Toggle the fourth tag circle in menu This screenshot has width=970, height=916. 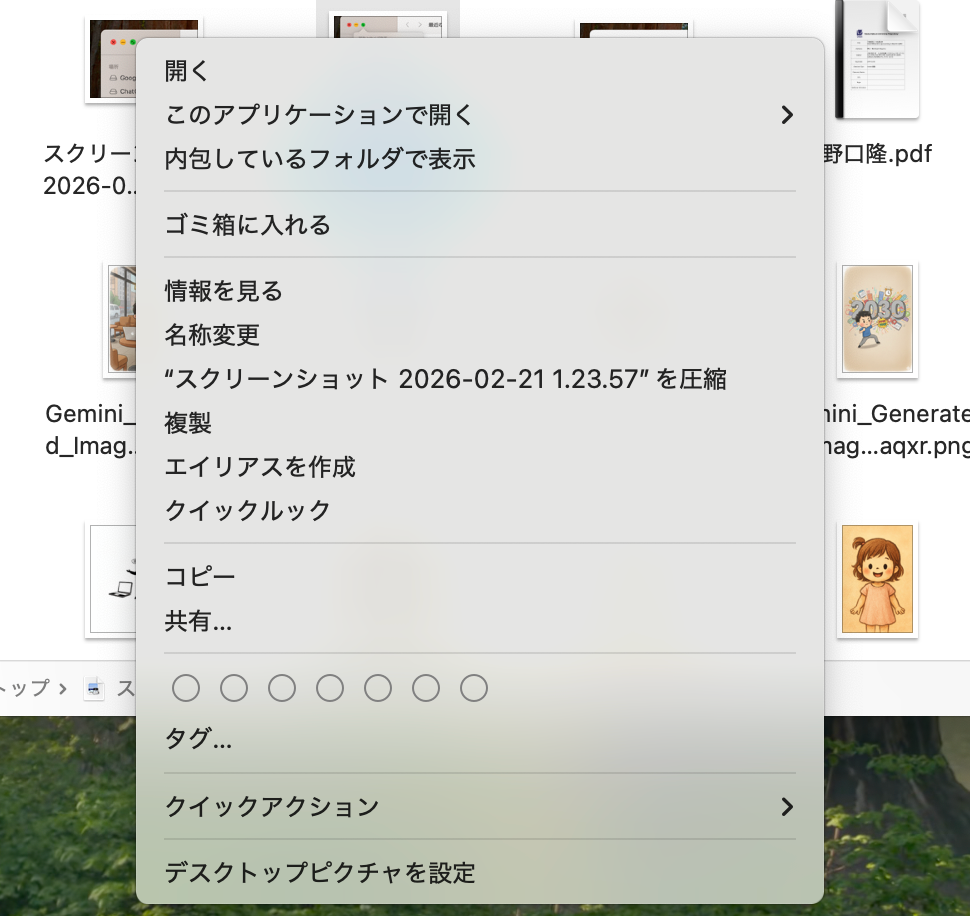tap(330, 688)
